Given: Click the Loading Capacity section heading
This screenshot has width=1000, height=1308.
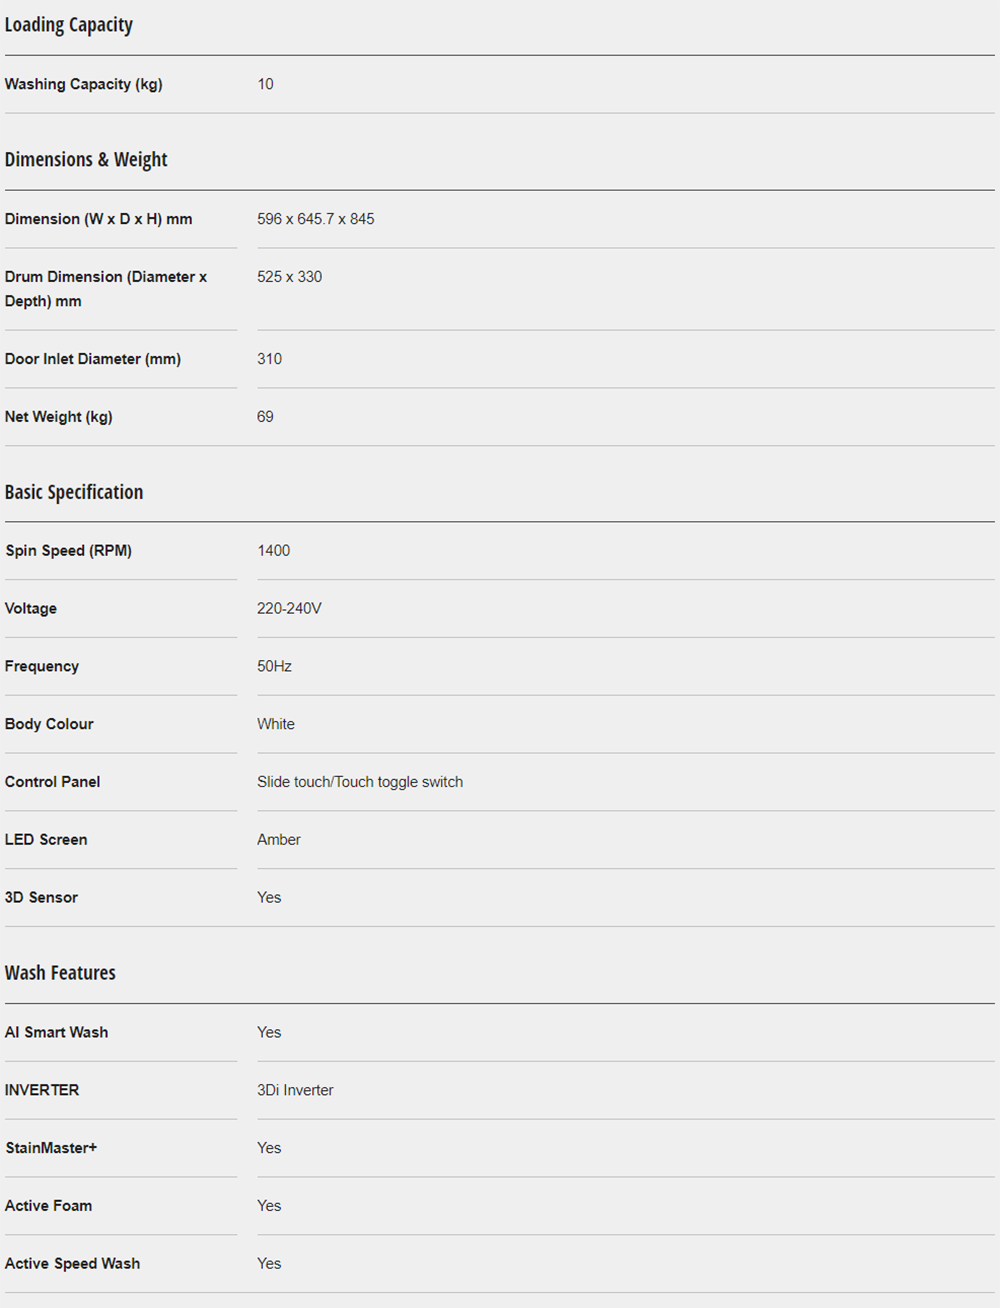Looking at the screenshot, I should [69, 25].
